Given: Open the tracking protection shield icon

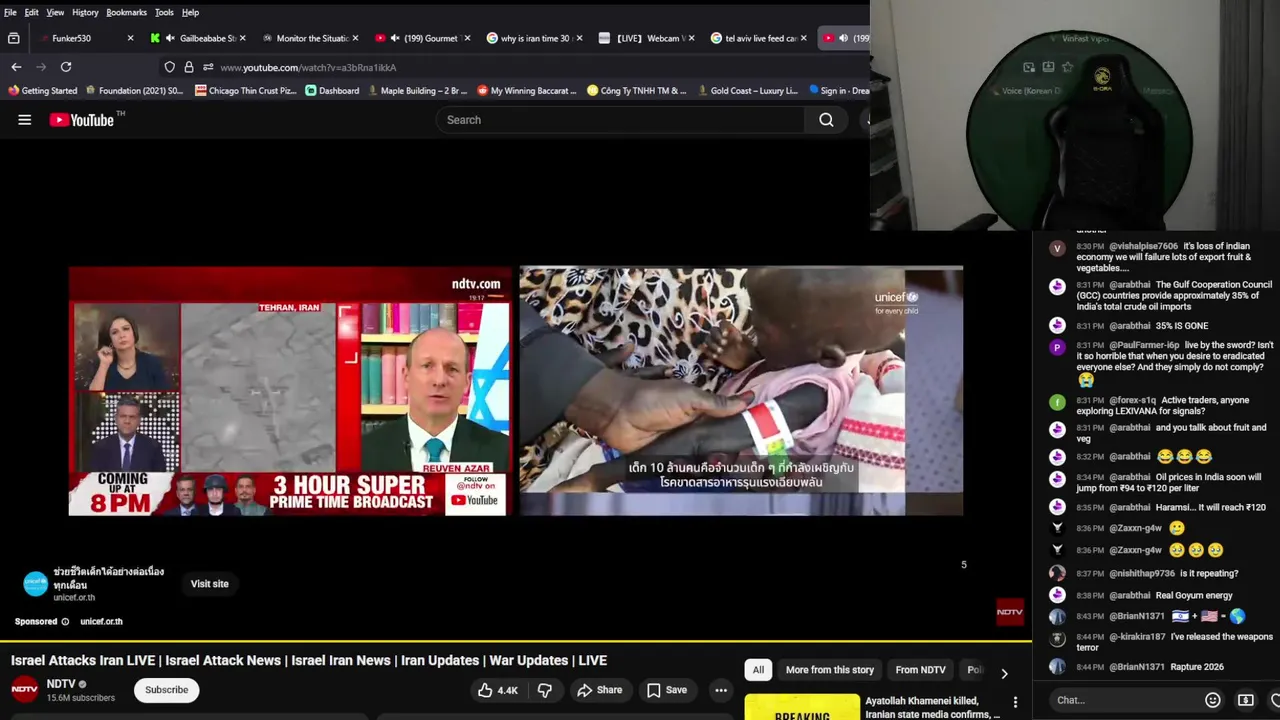Looking at the screenshot, I should [x=170, y=67].
